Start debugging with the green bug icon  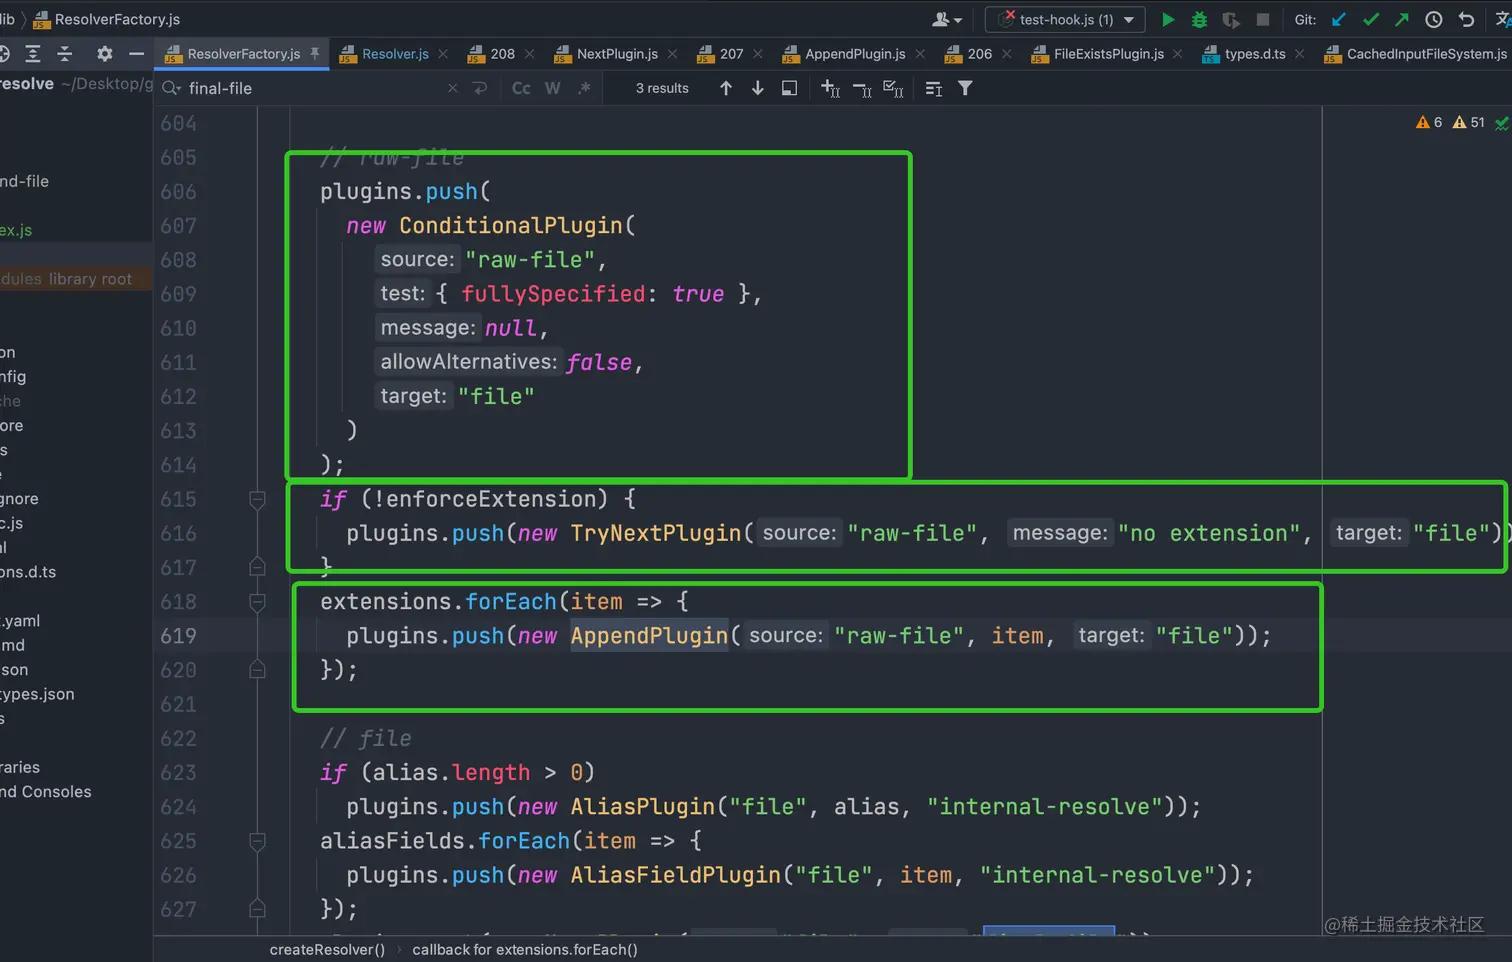(1199, 20)
